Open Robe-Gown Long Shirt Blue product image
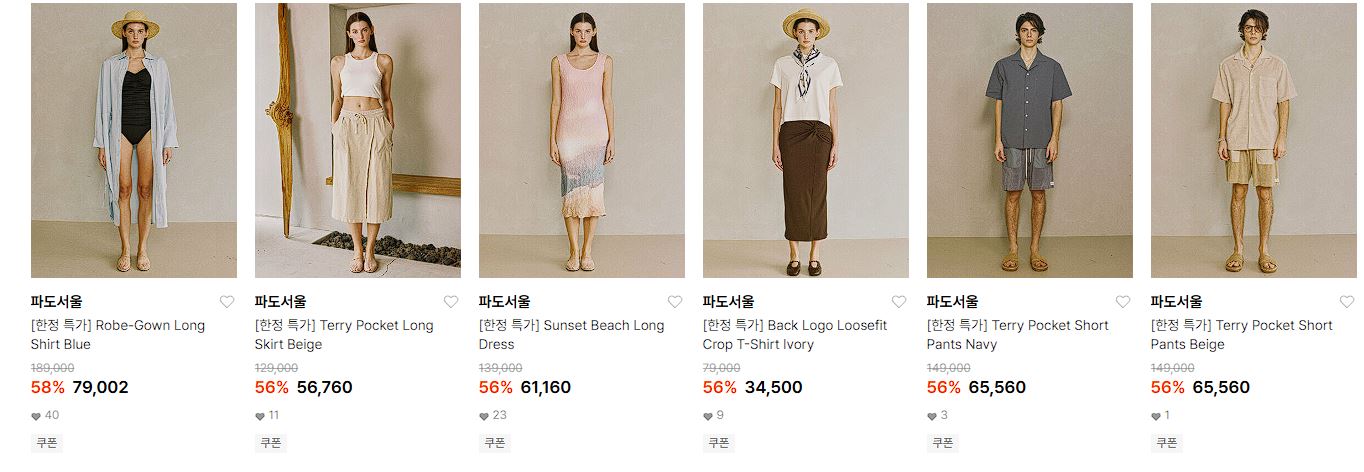The height and width of the screenshot is (472, 1364). pyautogui.click(x=134, y=140)
